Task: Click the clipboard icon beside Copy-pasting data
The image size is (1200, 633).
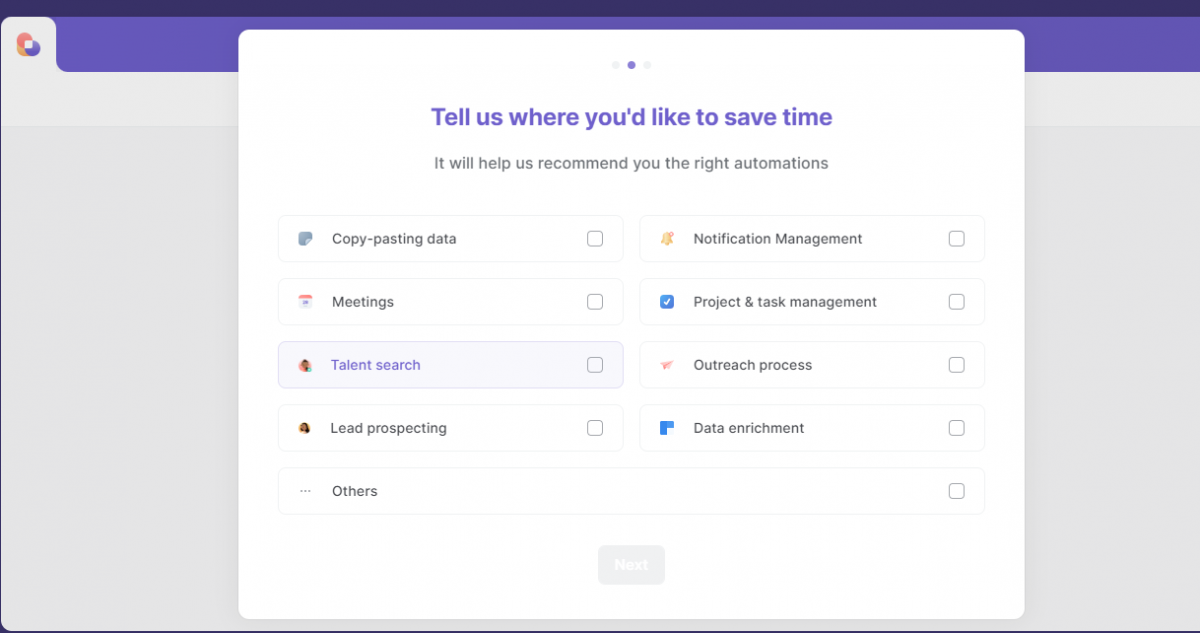Action: pyautogui.click(x=304, y=238)
